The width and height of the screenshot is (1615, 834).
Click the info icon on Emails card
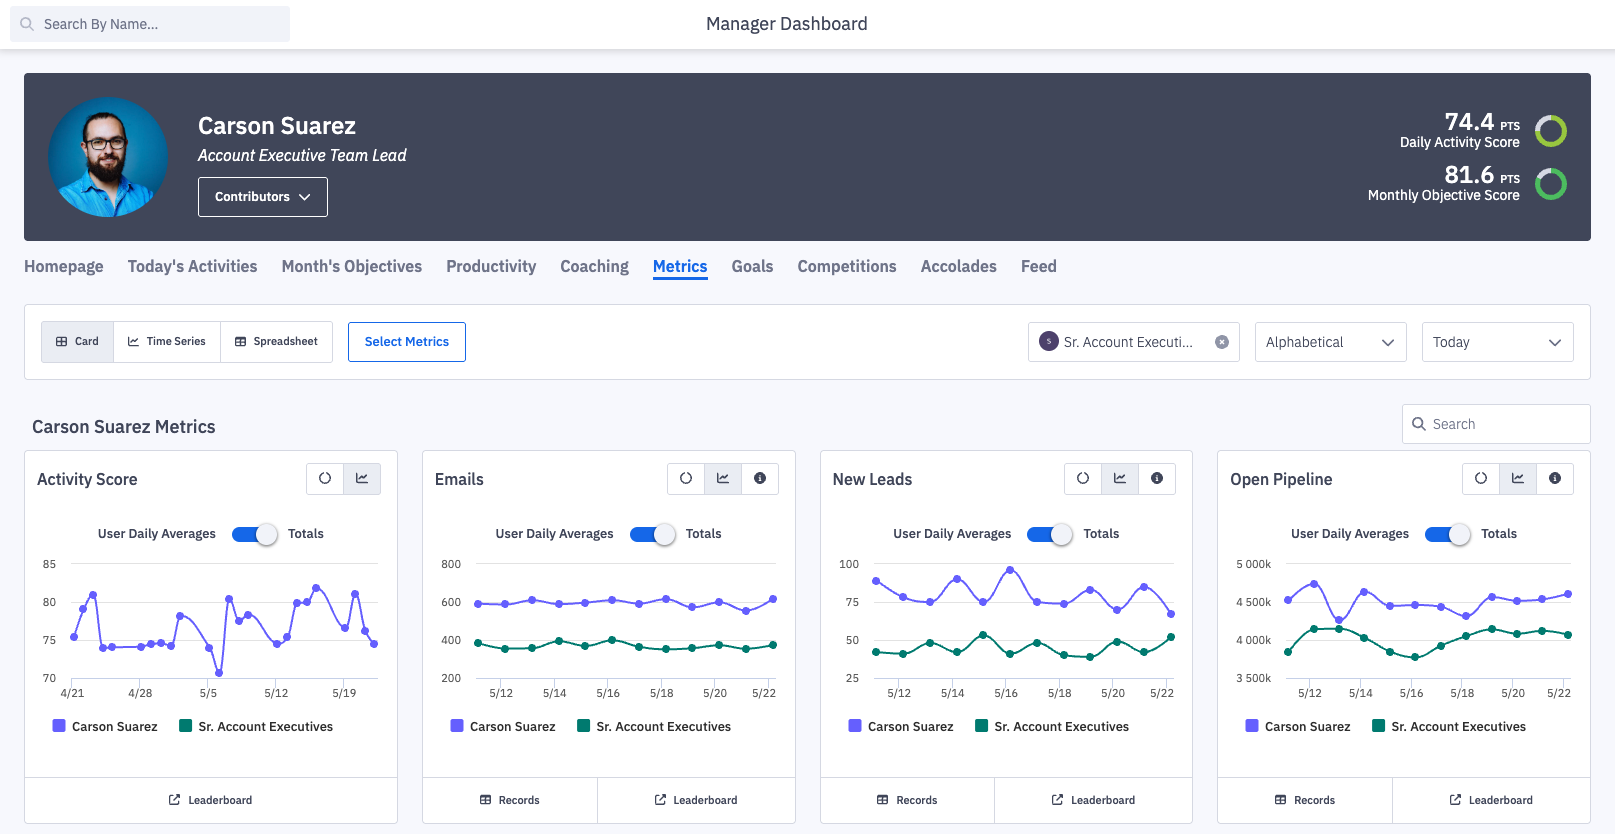(760, 479)
